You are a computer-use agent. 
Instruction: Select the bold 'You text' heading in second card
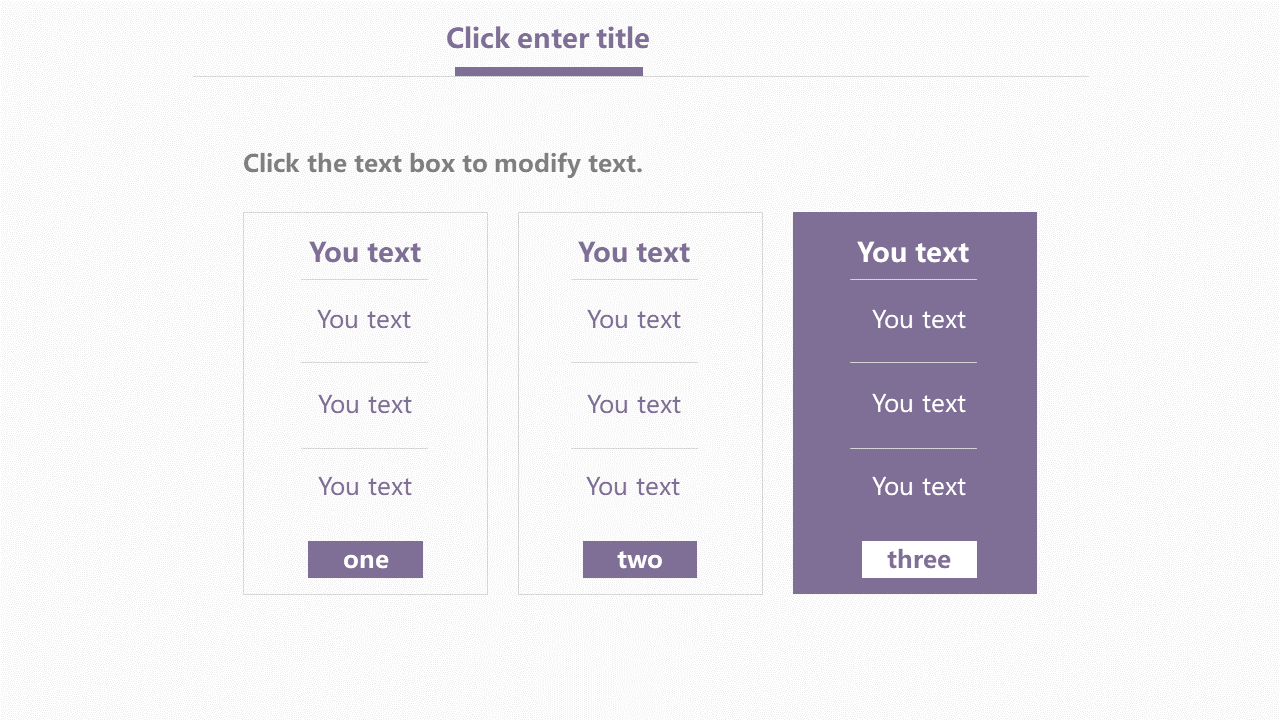[634, 252]
